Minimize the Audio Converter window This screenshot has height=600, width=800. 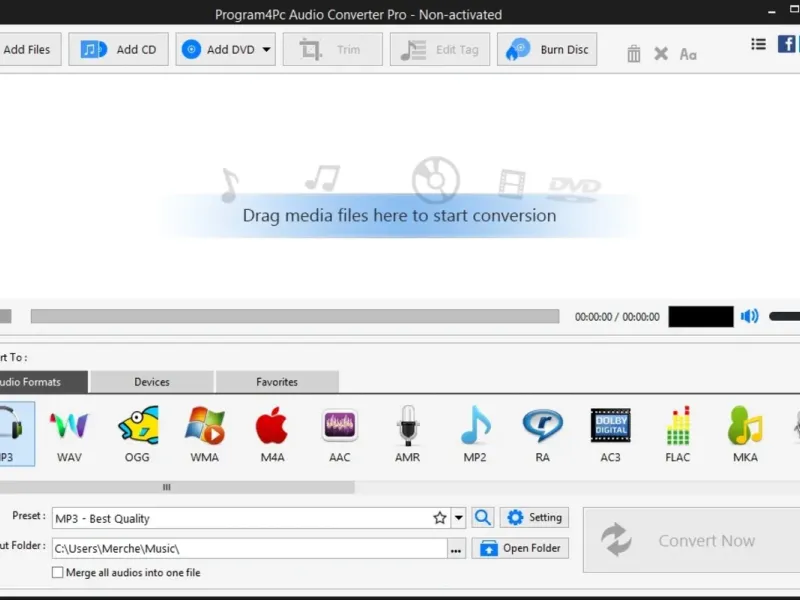(x=772, y=12)
